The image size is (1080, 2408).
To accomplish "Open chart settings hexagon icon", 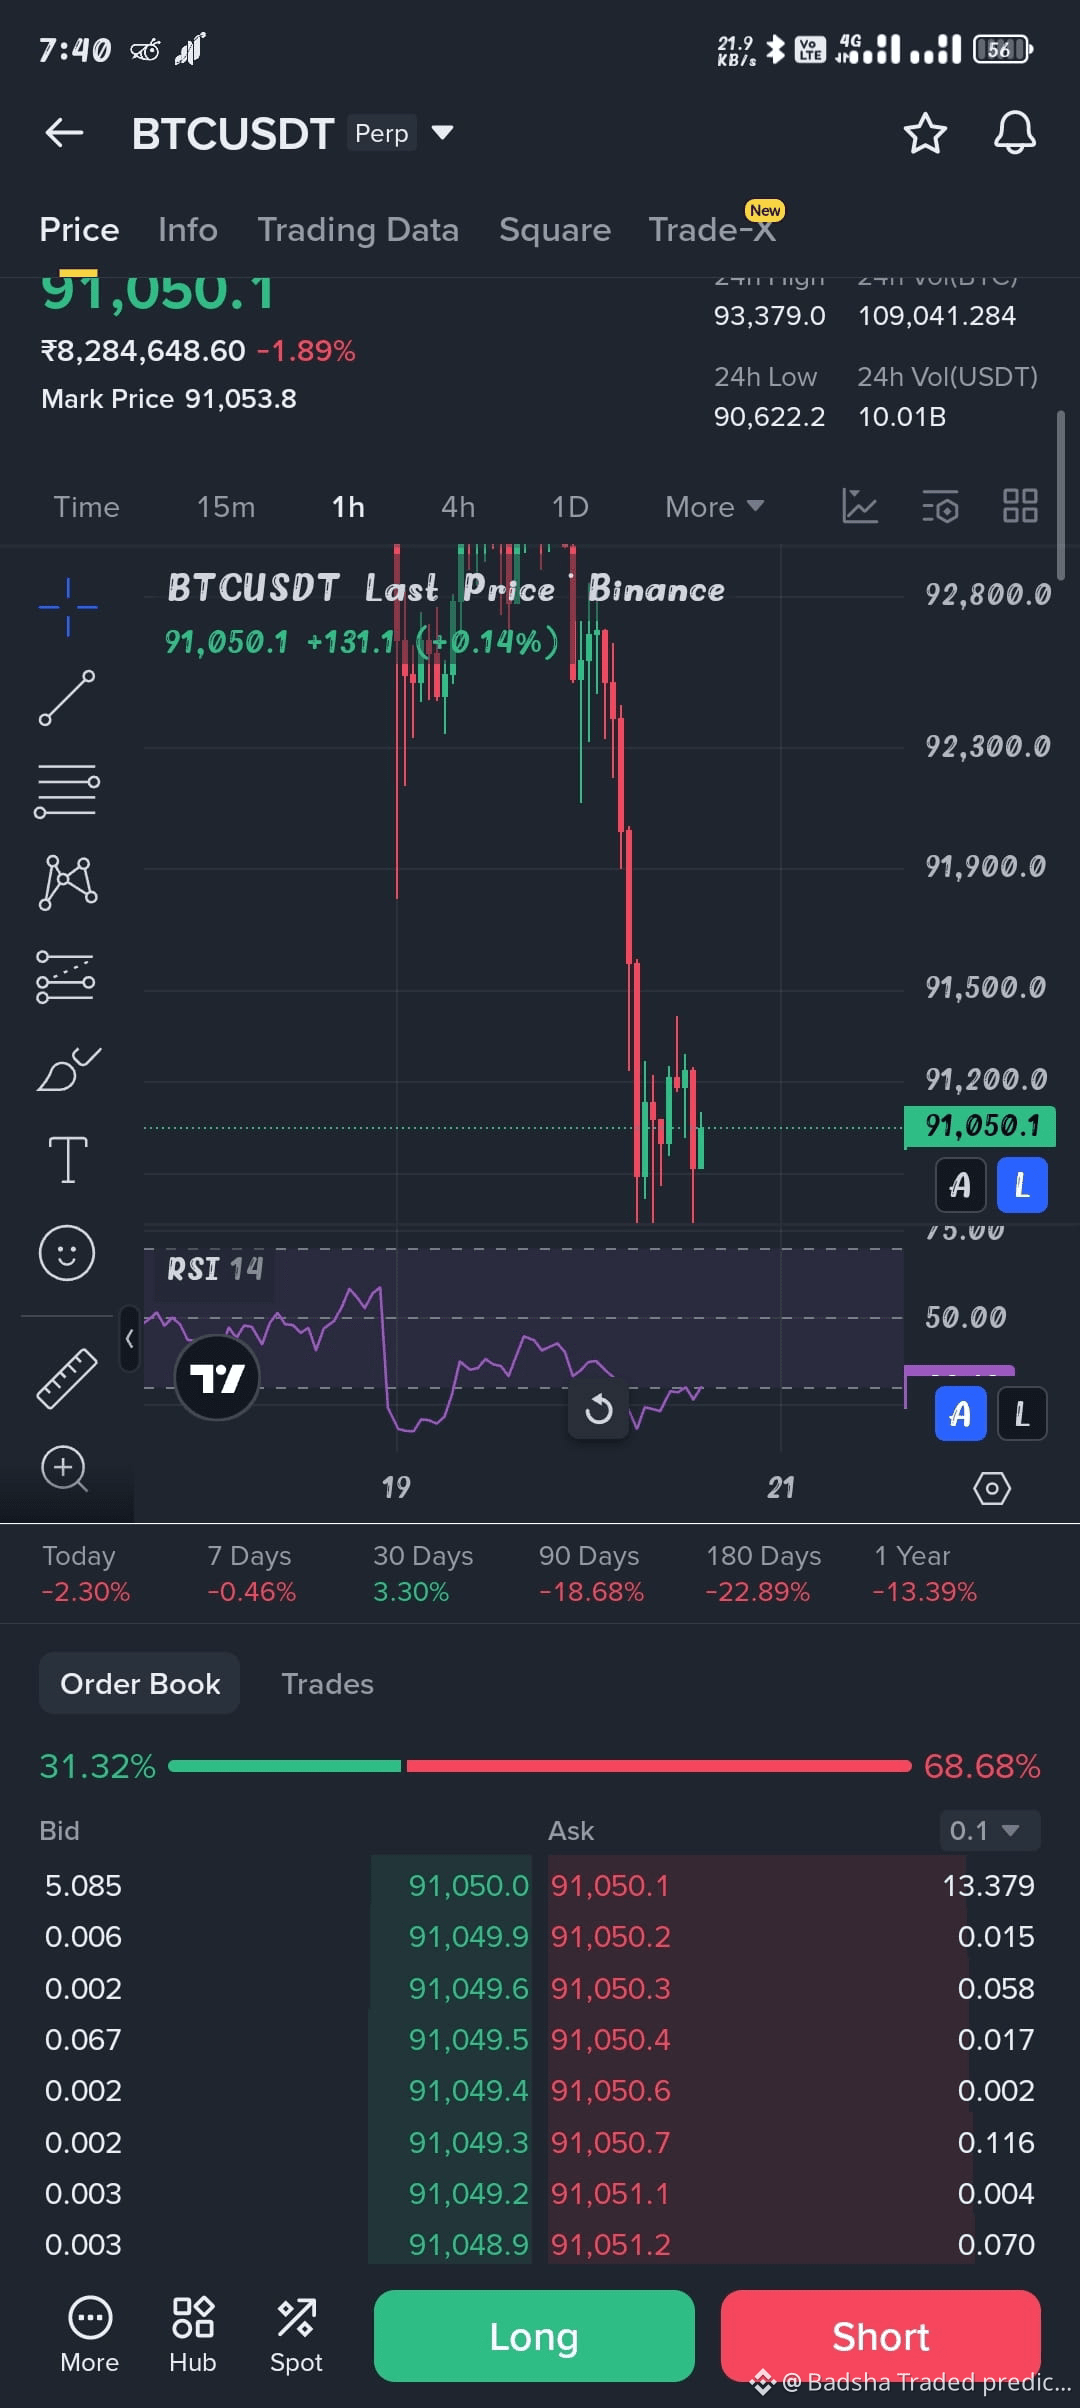I will [x=992, y=1488].
